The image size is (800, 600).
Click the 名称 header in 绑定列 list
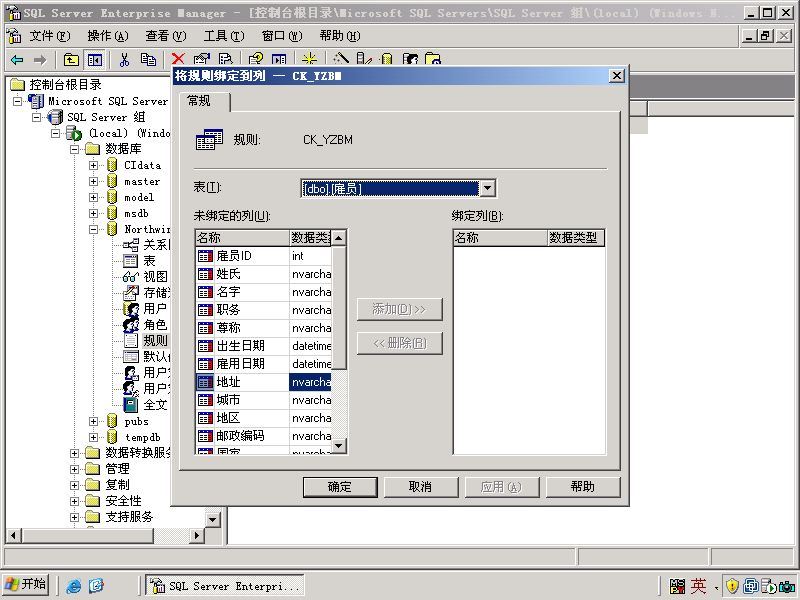(500, 238)
